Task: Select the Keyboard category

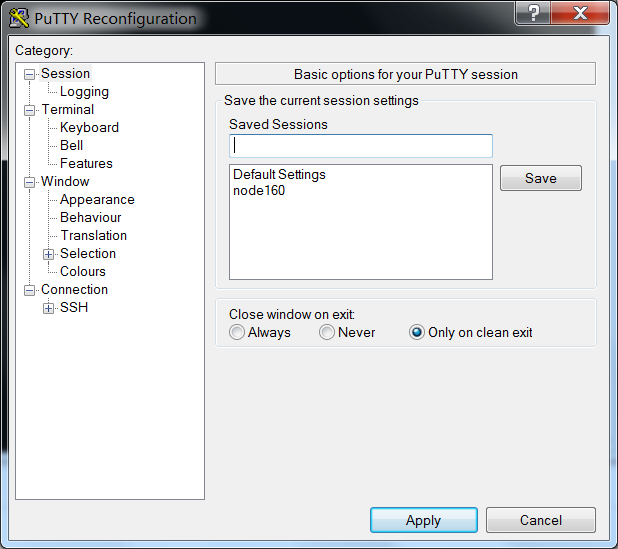Action: tap(89, 127)
